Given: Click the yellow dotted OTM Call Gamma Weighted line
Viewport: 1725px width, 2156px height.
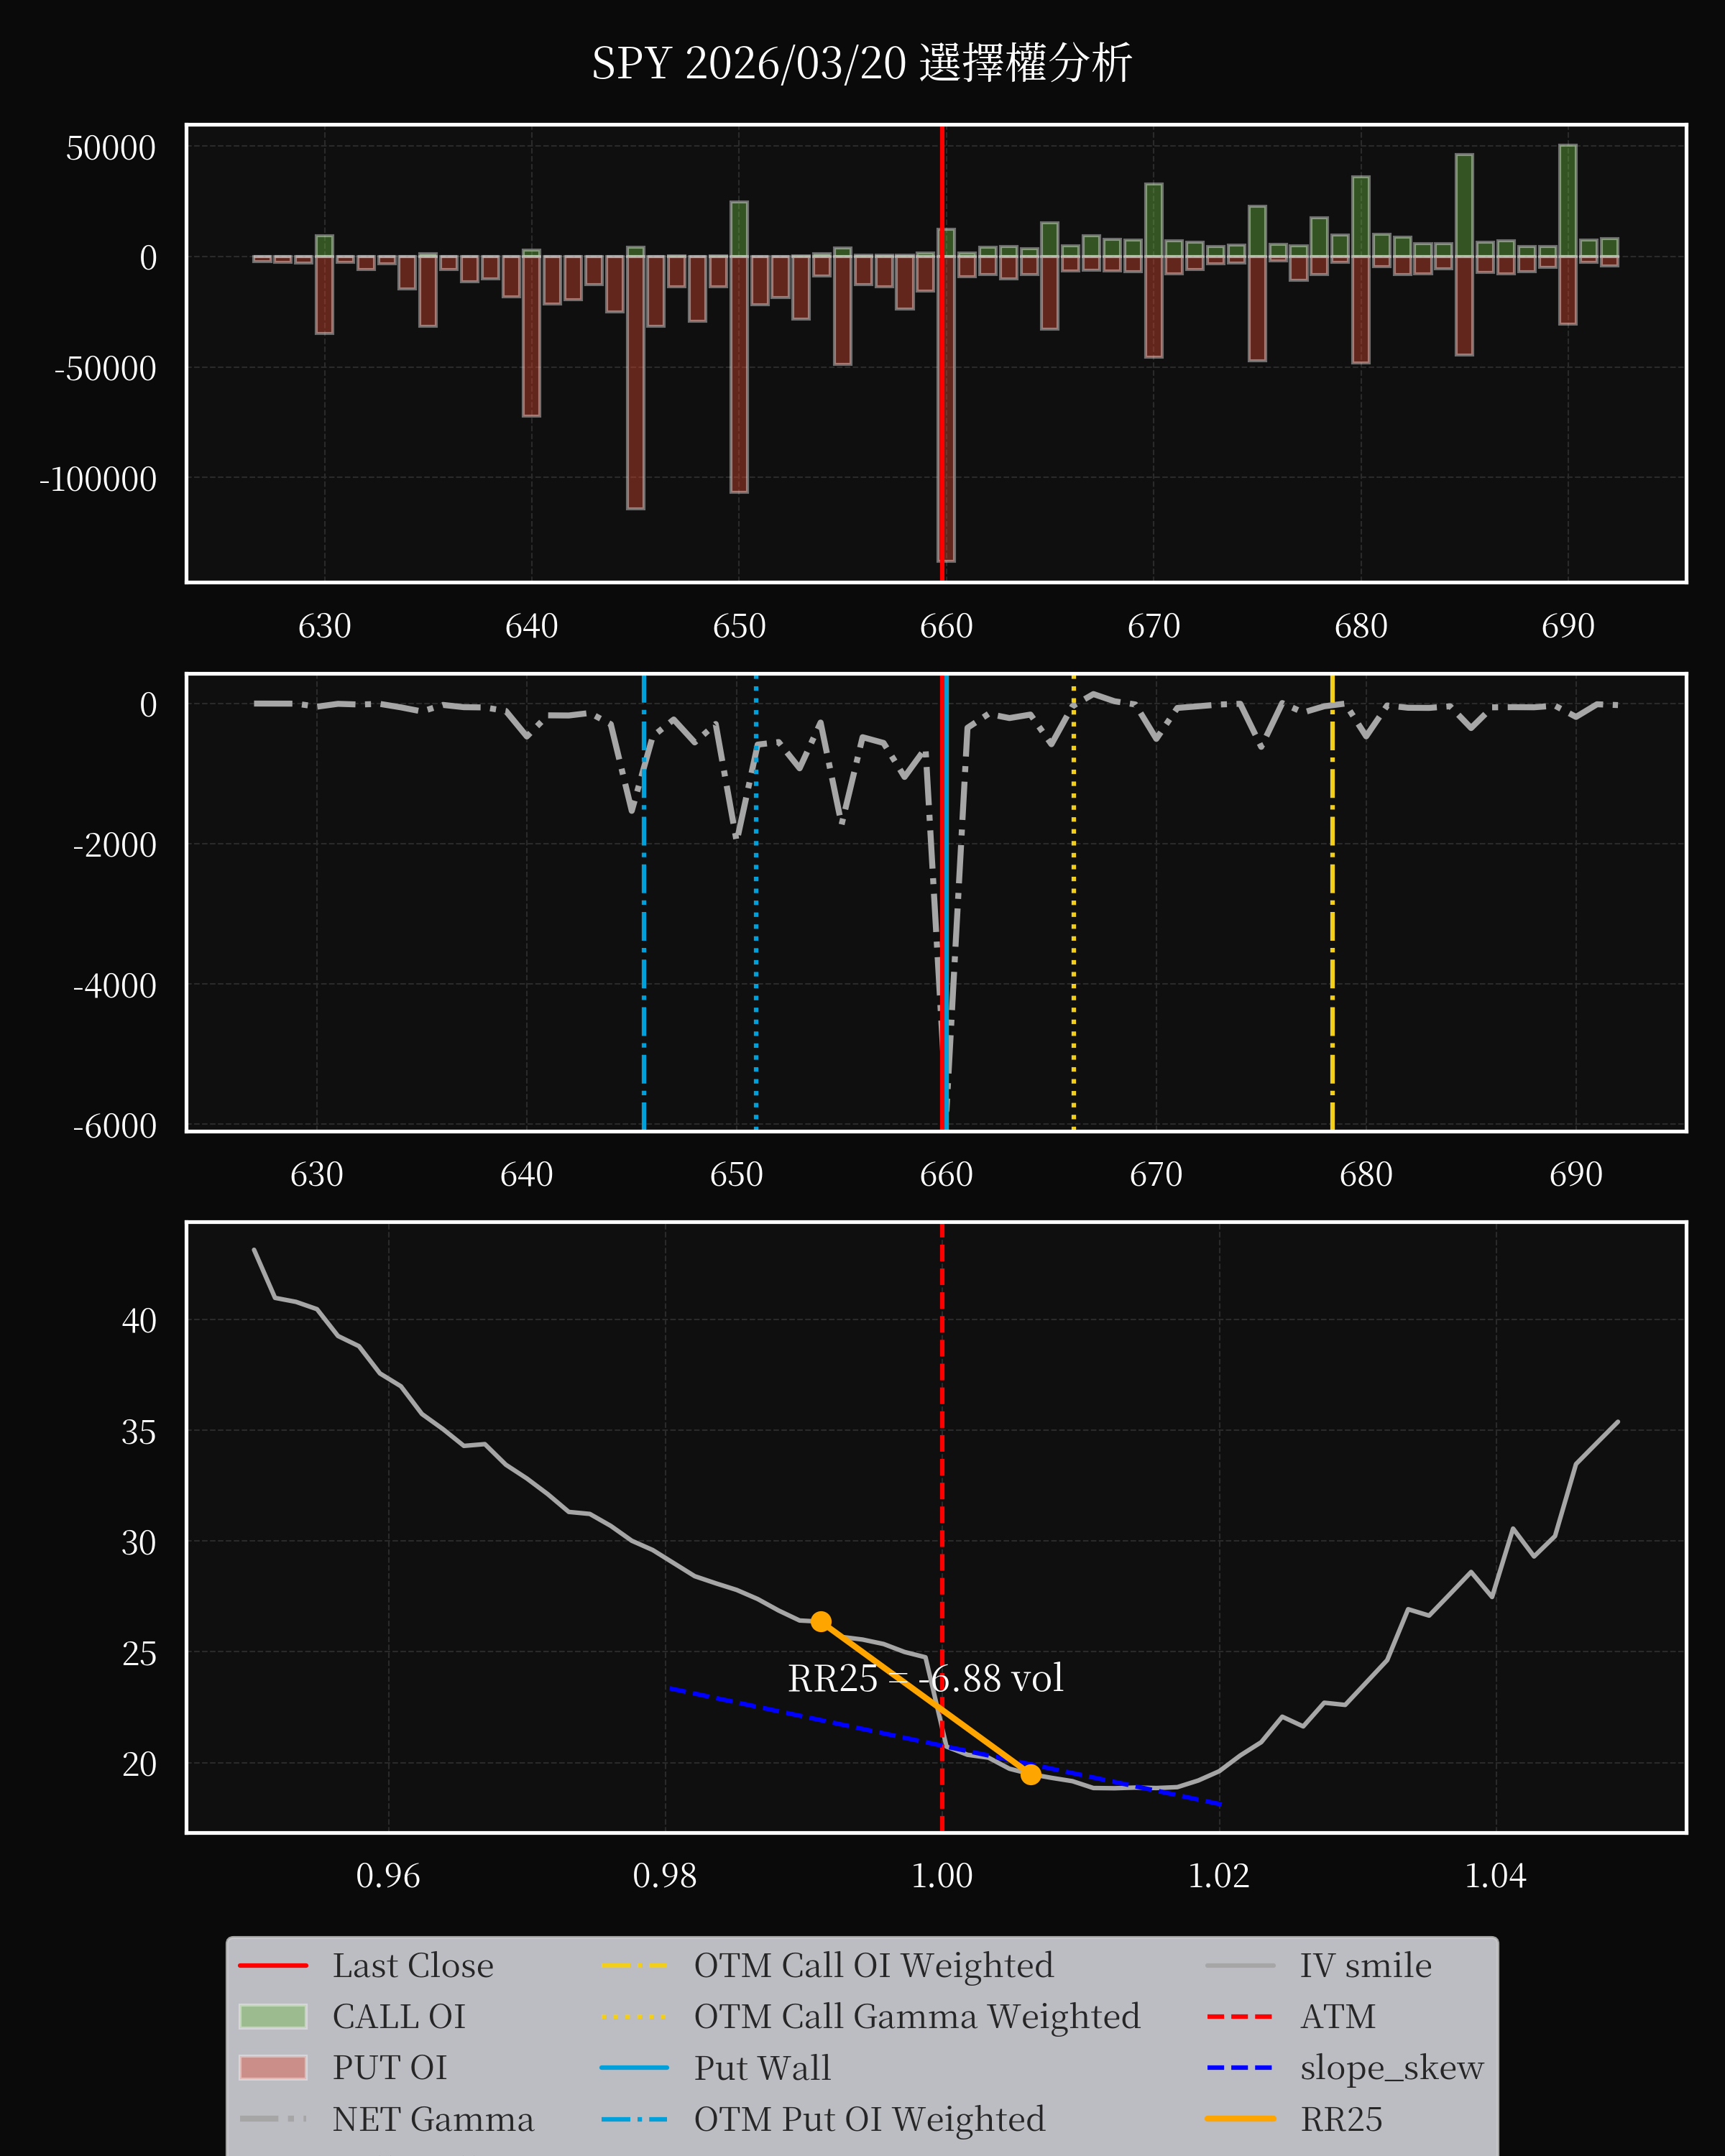Looking at the screenshot, I should click(x=1074, y=902).
